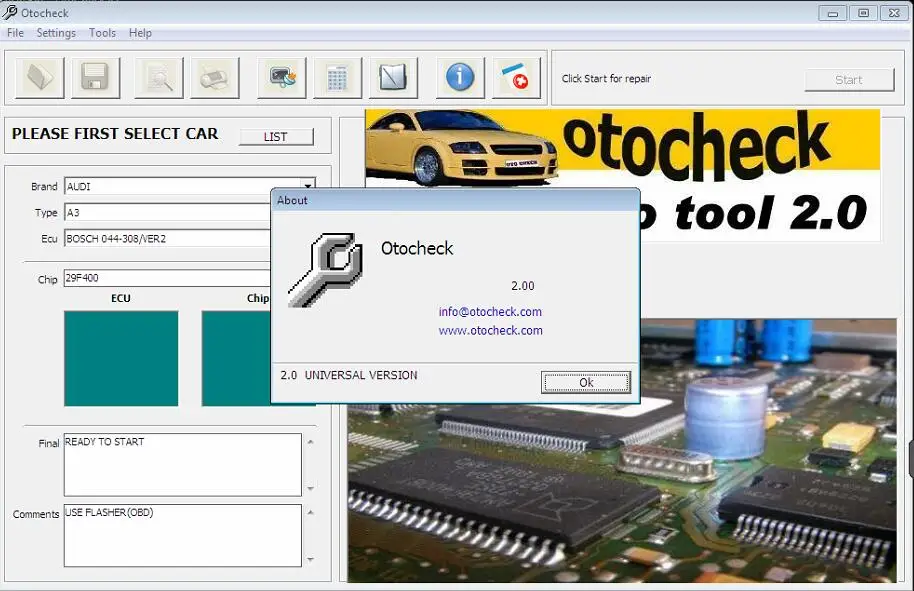Open the File menu
This screenshot has width=914, height=591.
point(15,33)
